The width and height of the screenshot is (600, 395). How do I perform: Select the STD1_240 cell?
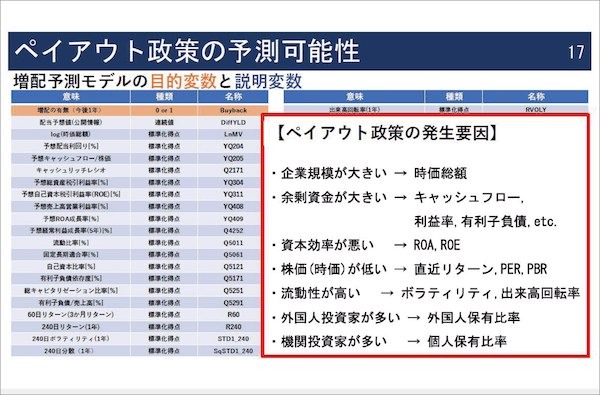pos(233,339)
